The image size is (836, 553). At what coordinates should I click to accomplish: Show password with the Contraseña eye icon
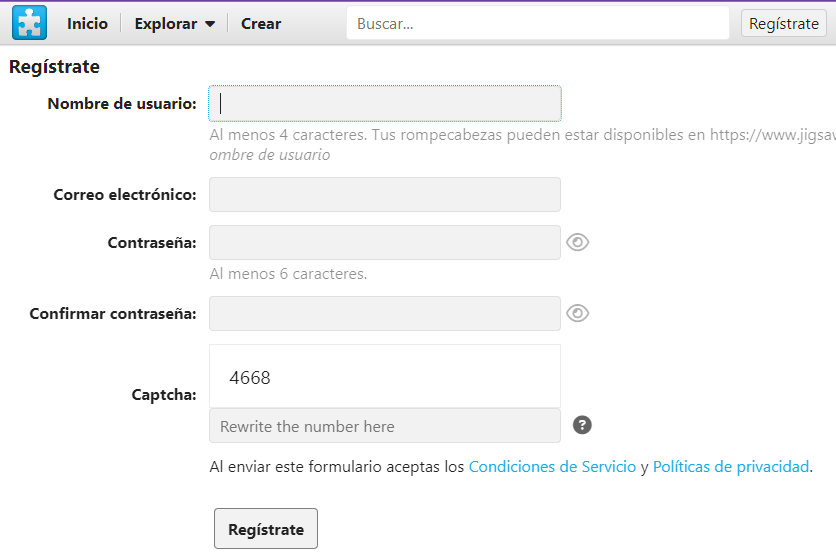[x=577, y=242]
